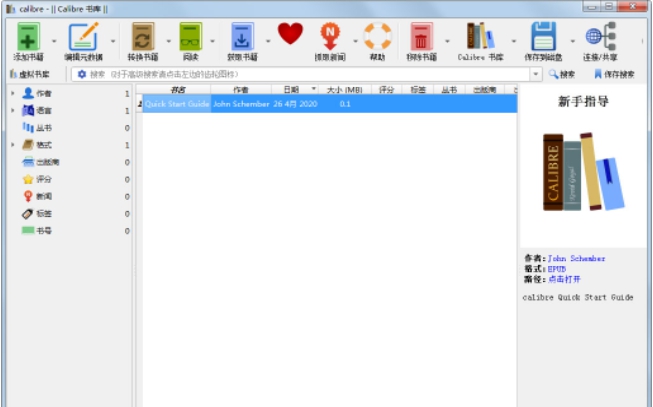Viewport: 653px width, 407px height.
Task: Sort by 出版商 publisher column header
Action: tap(485, 90)
